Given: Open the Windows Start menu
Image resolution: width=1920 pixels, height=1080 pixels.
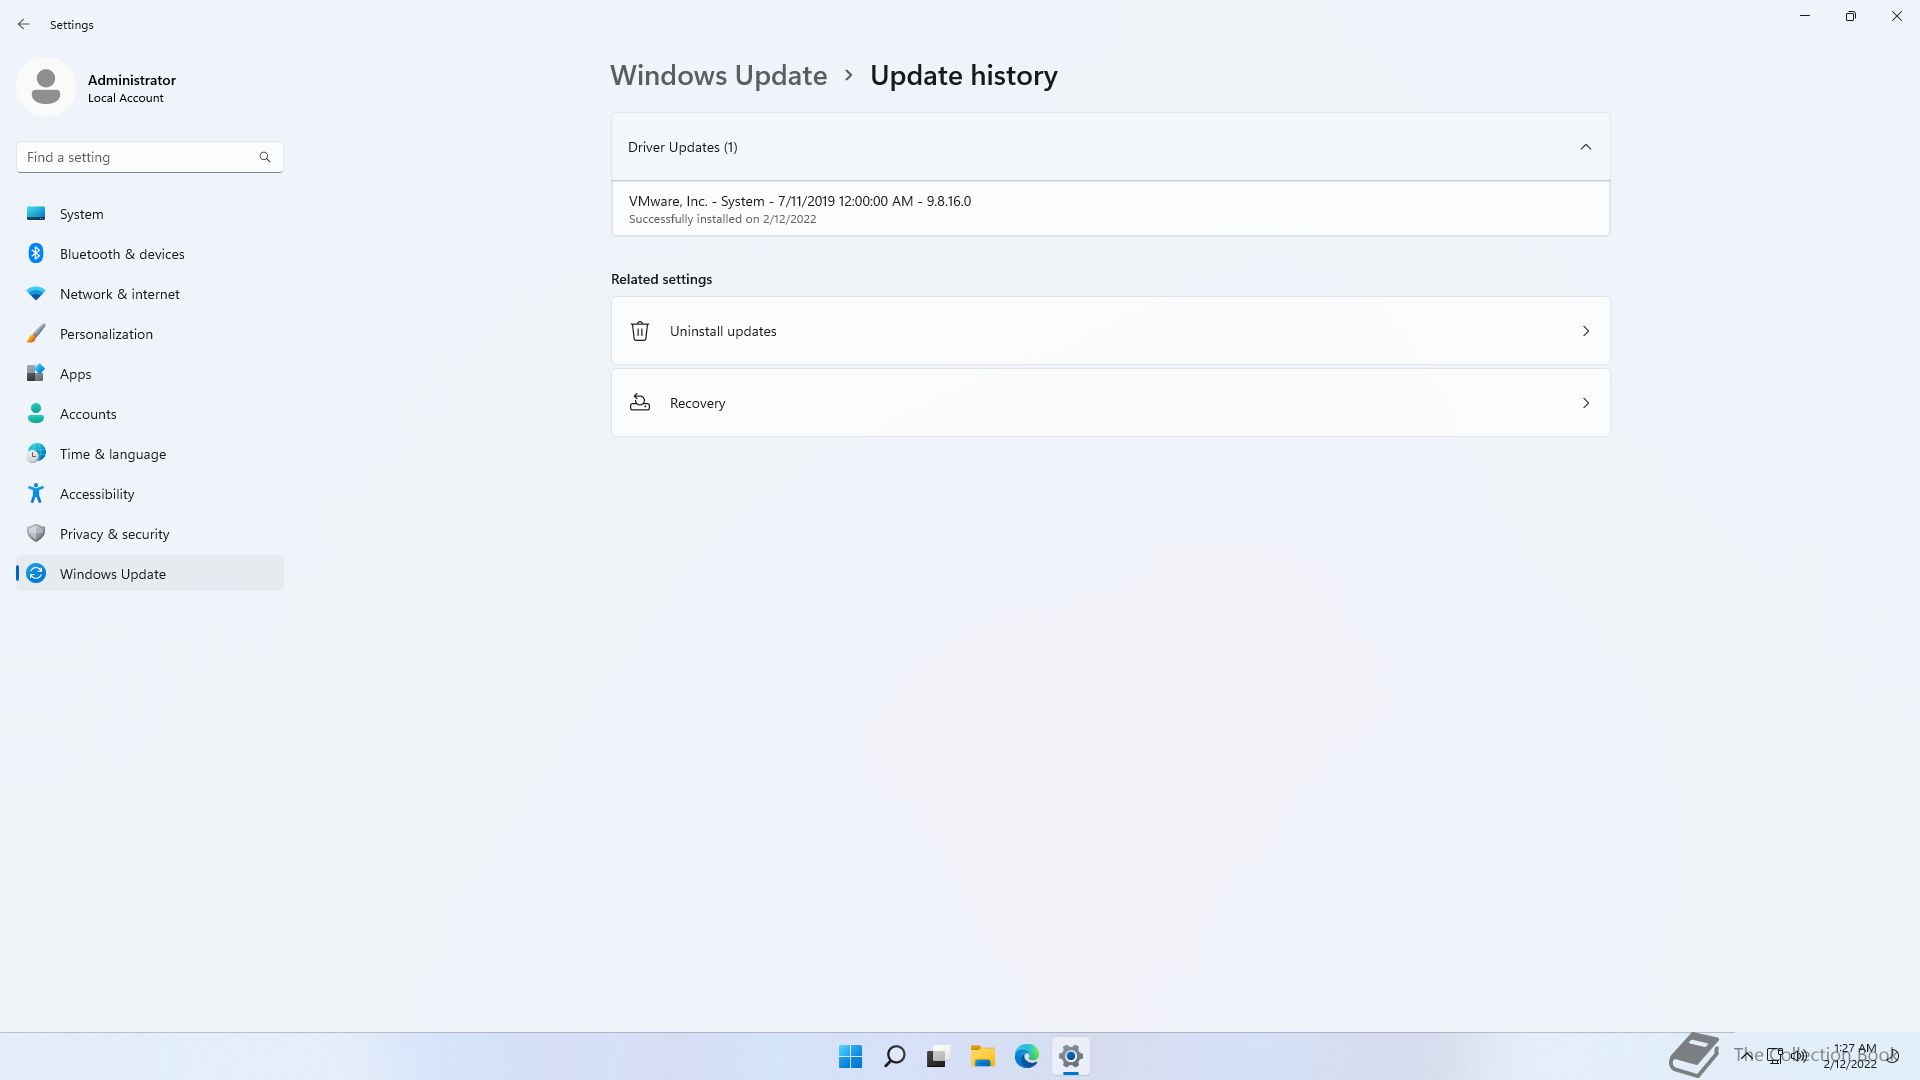Looking at the screenshot, I should click(851, 1056).
